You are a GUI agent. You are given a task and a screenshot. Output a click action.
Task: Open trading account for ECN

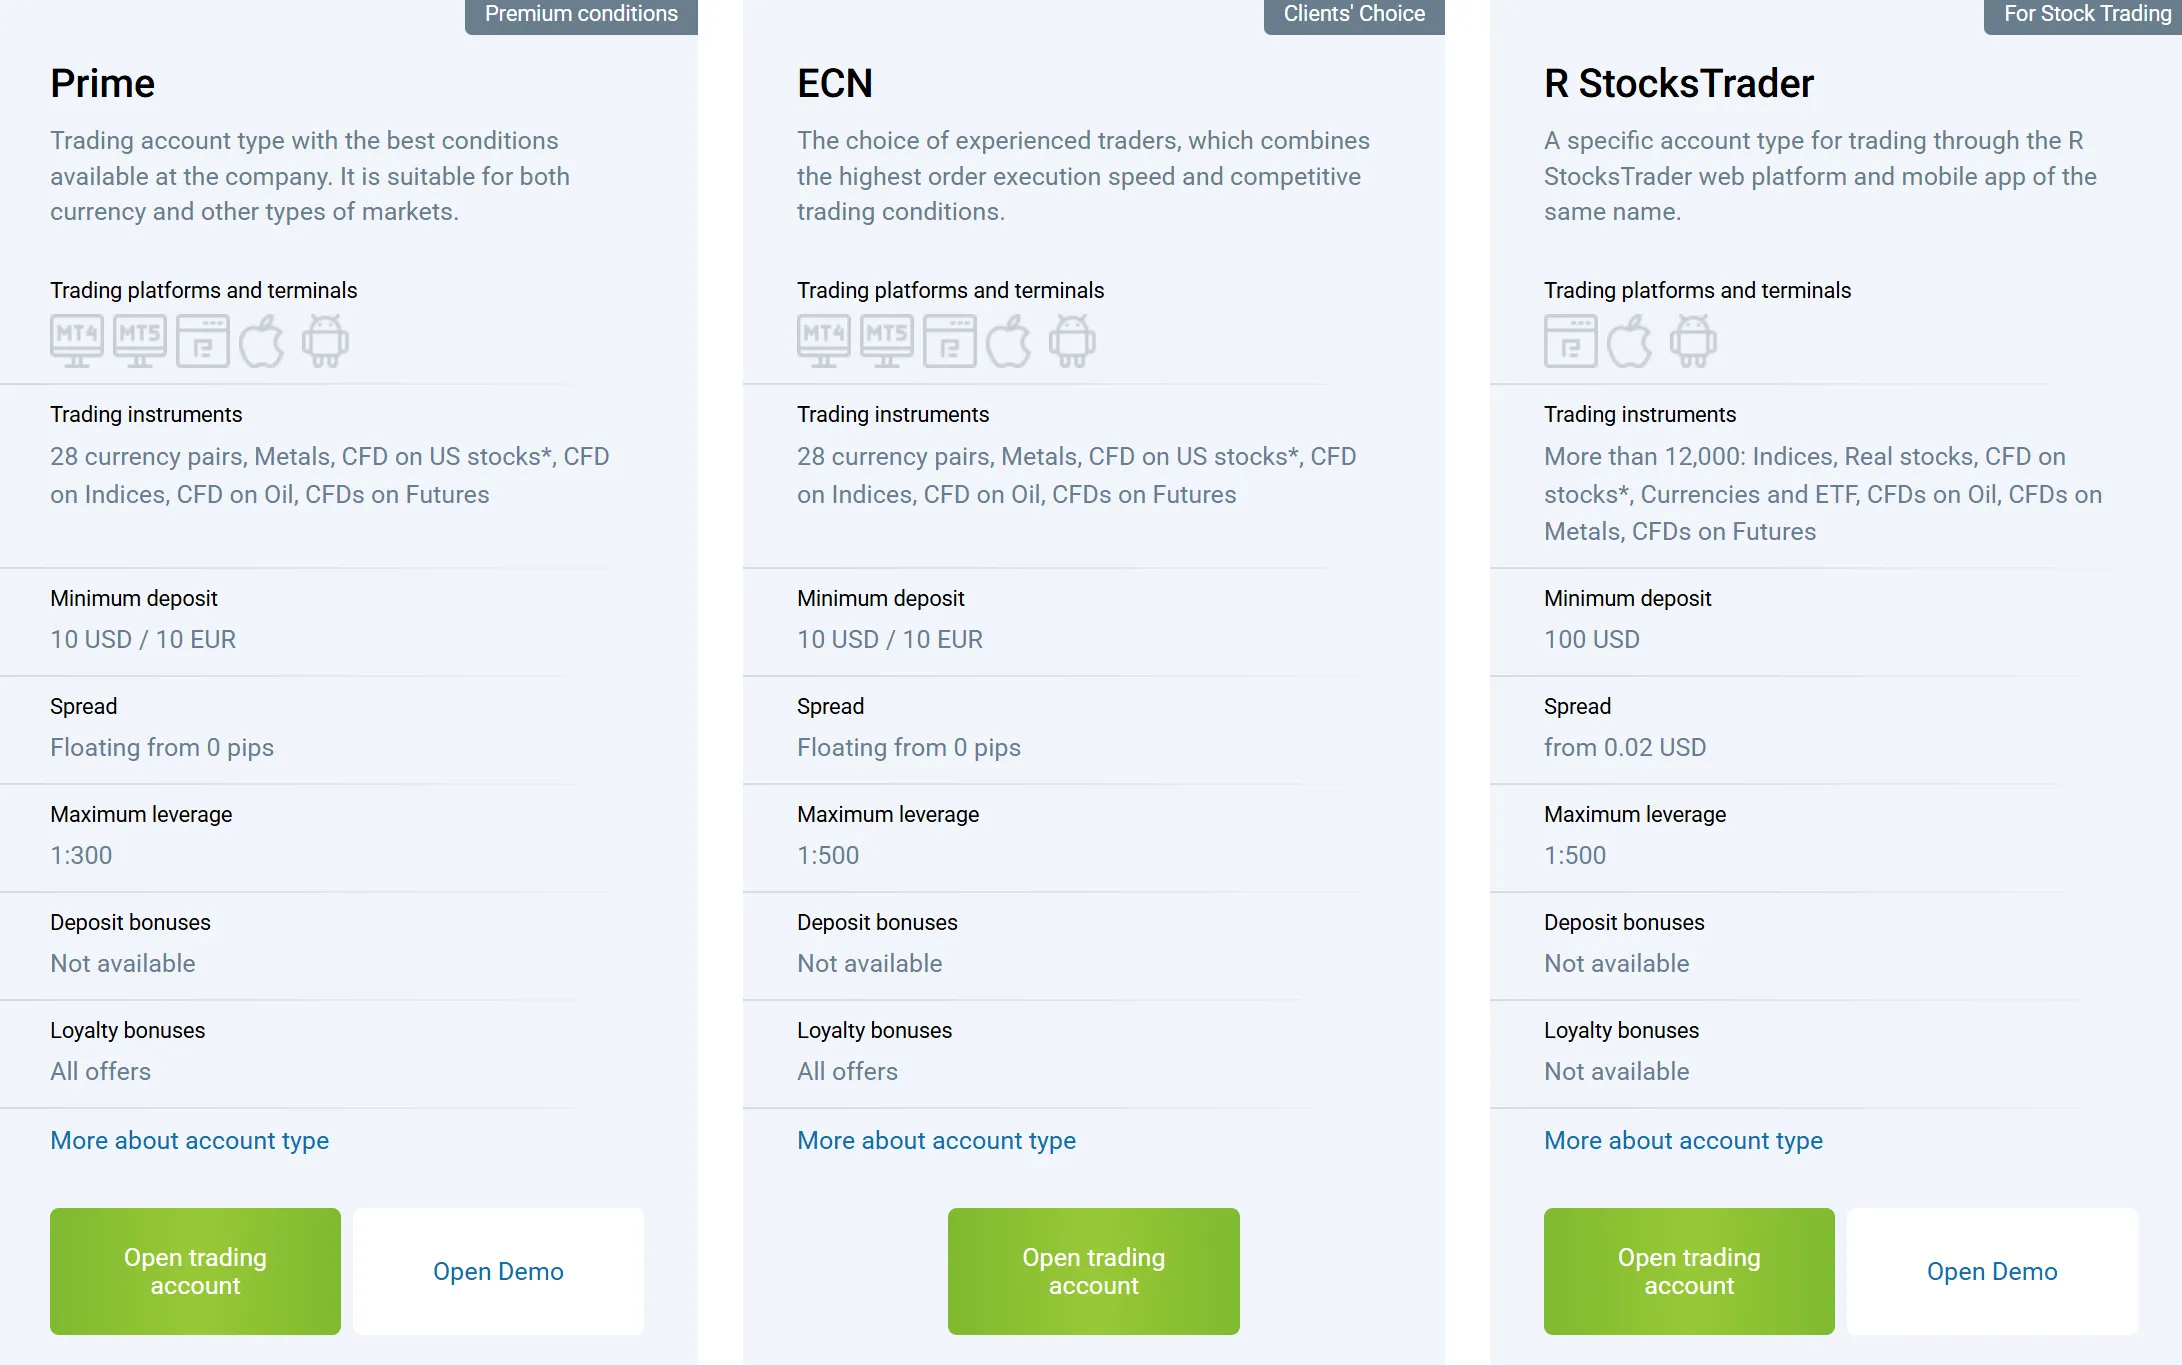point(1094,1271)
